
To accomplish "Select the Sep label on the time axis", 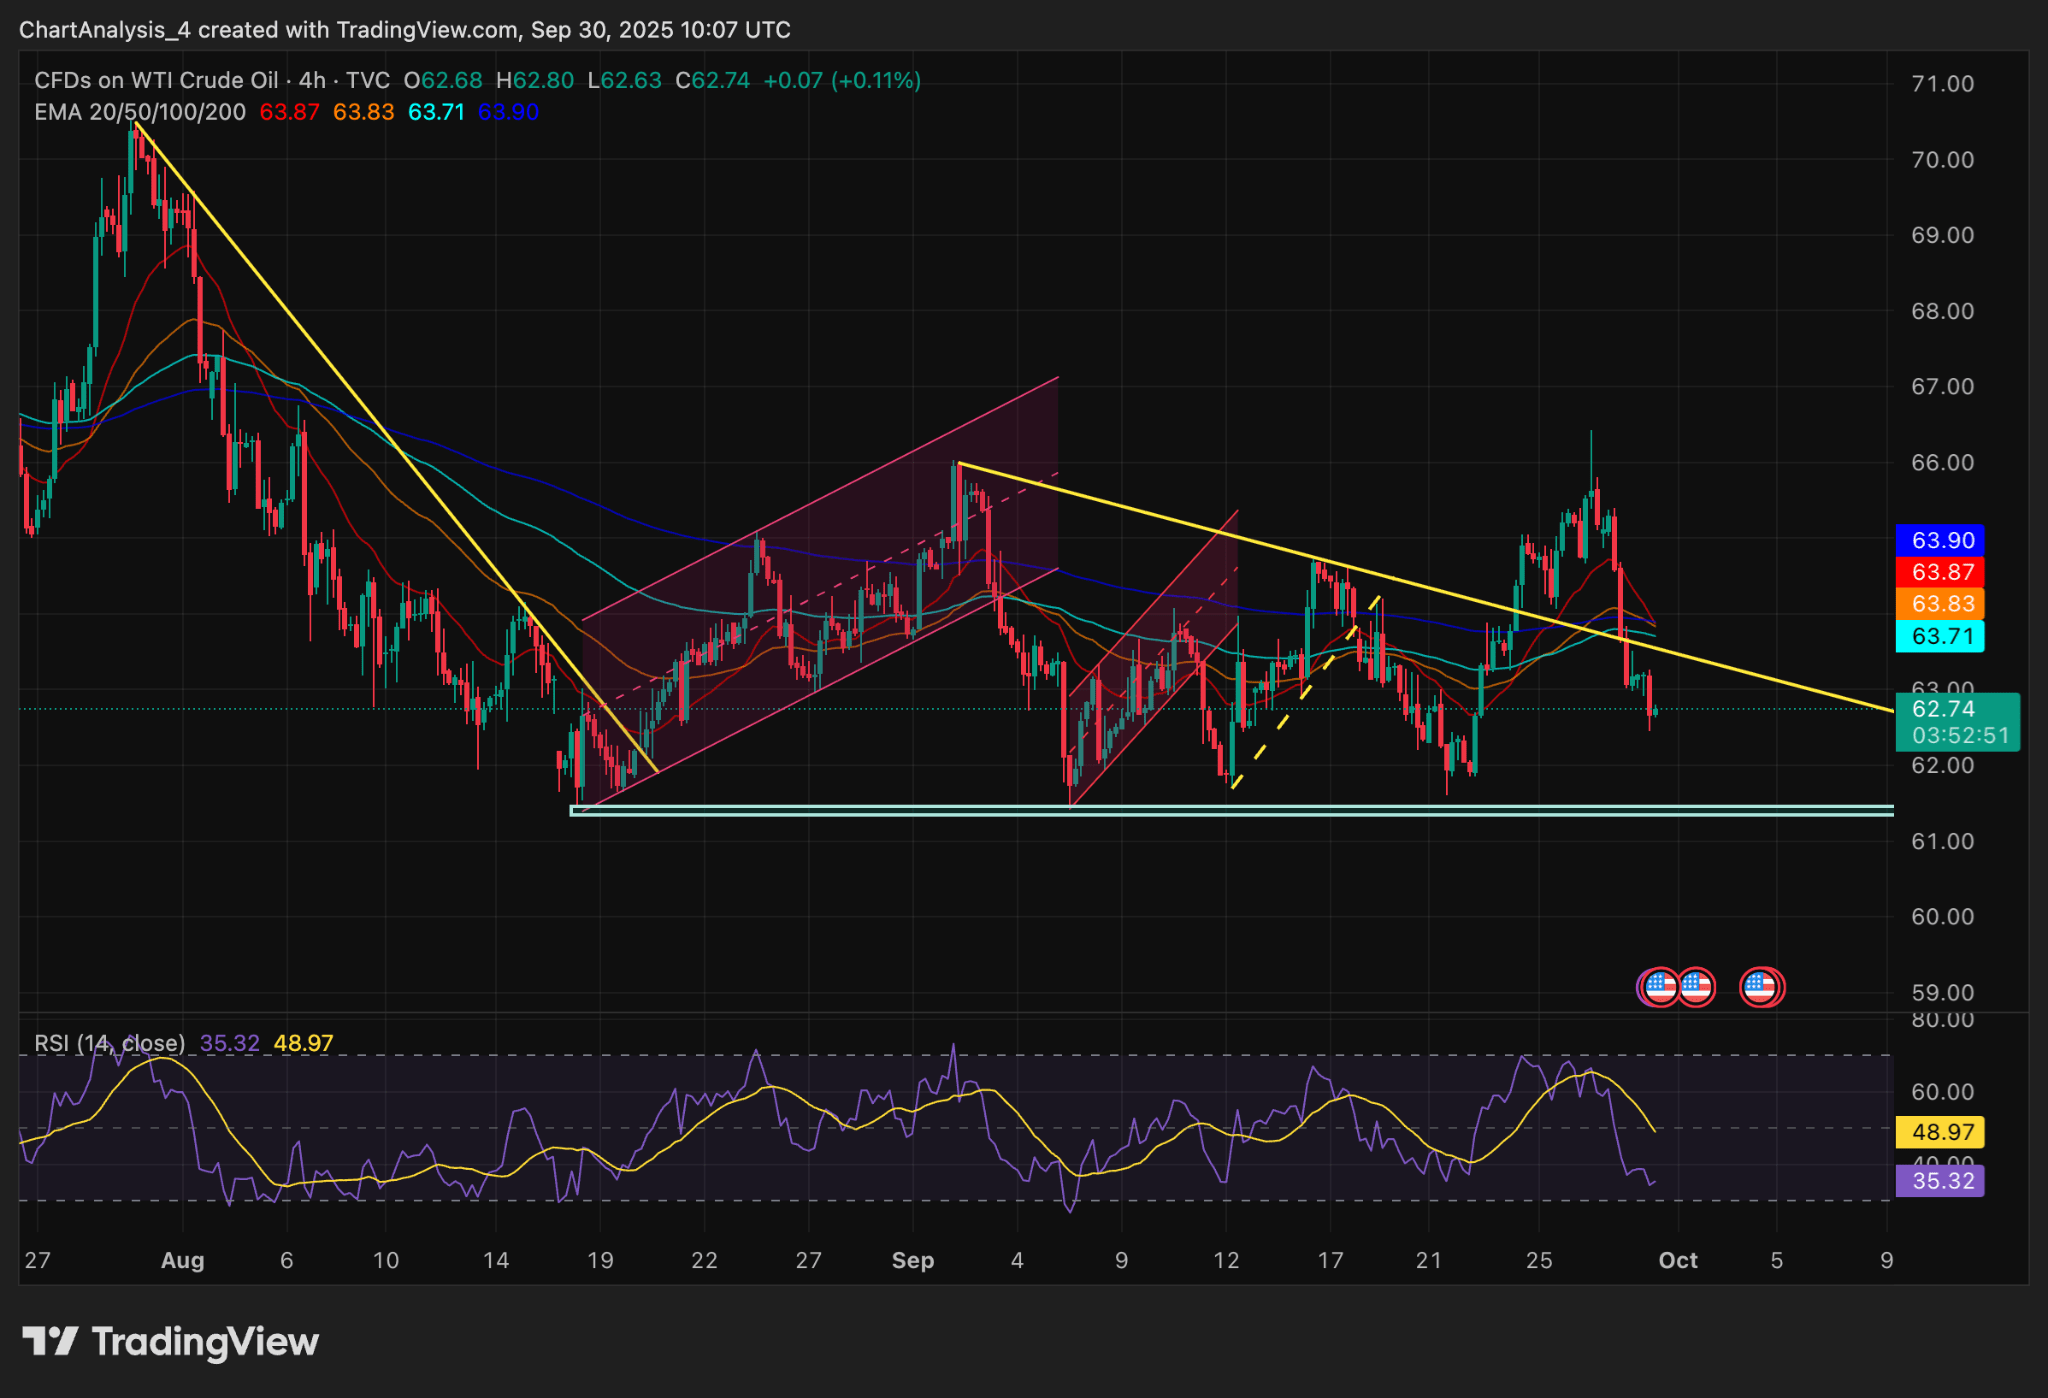I will 911,1261.
